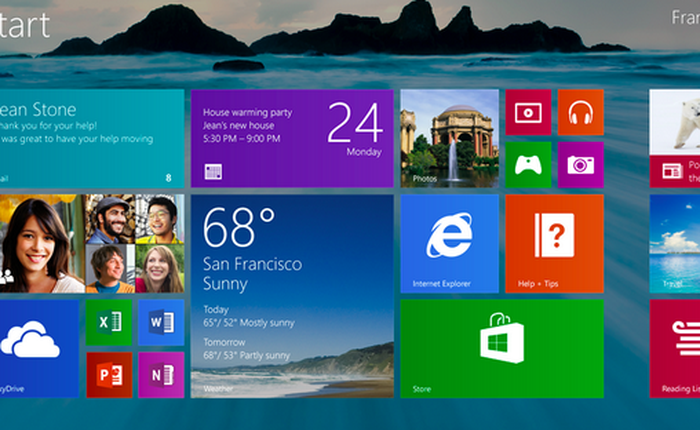Launch the PowerPoint tile

point(109,375)
